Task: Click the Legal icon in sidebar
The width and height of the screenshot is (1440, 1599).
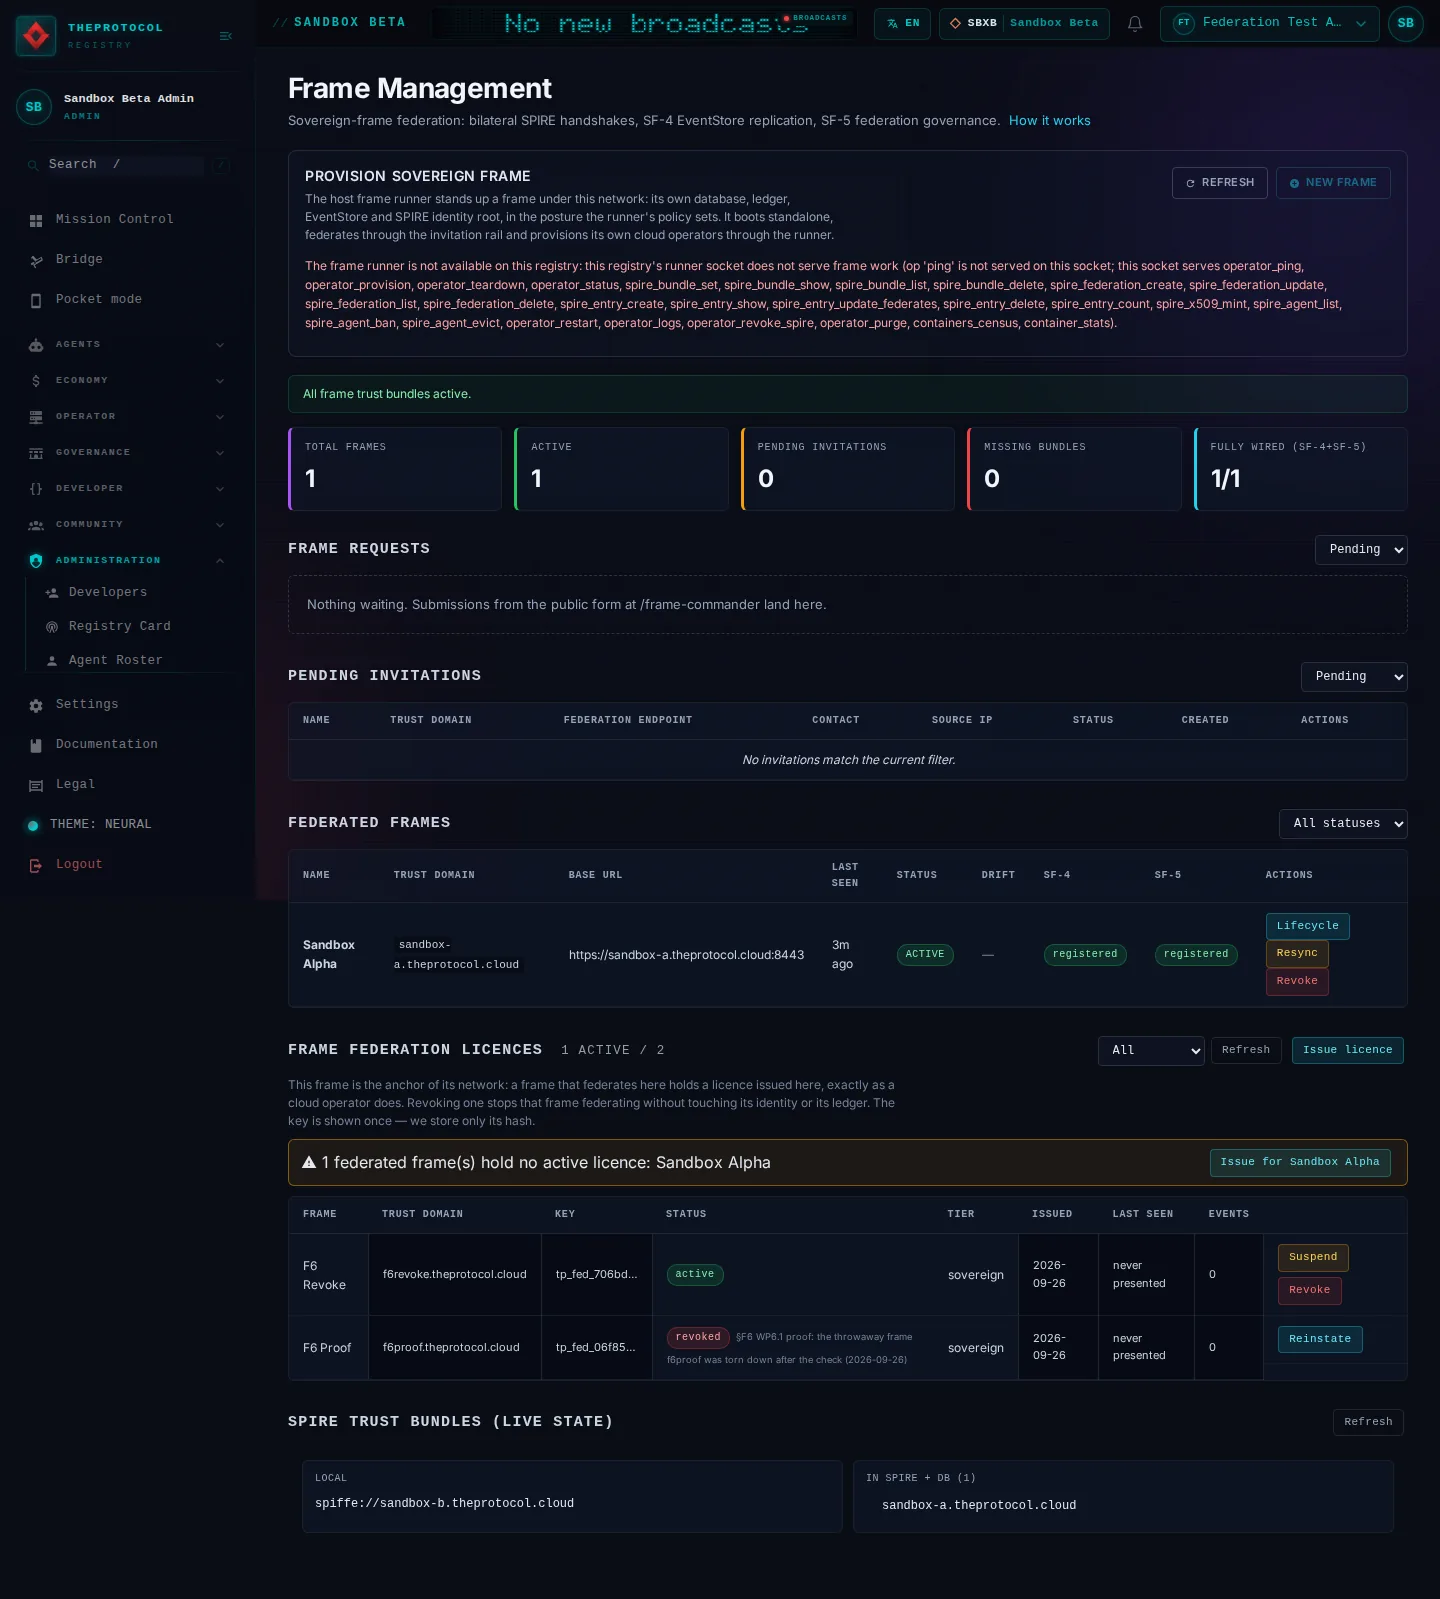Action: pyautogui.click(x=36, y=785)
